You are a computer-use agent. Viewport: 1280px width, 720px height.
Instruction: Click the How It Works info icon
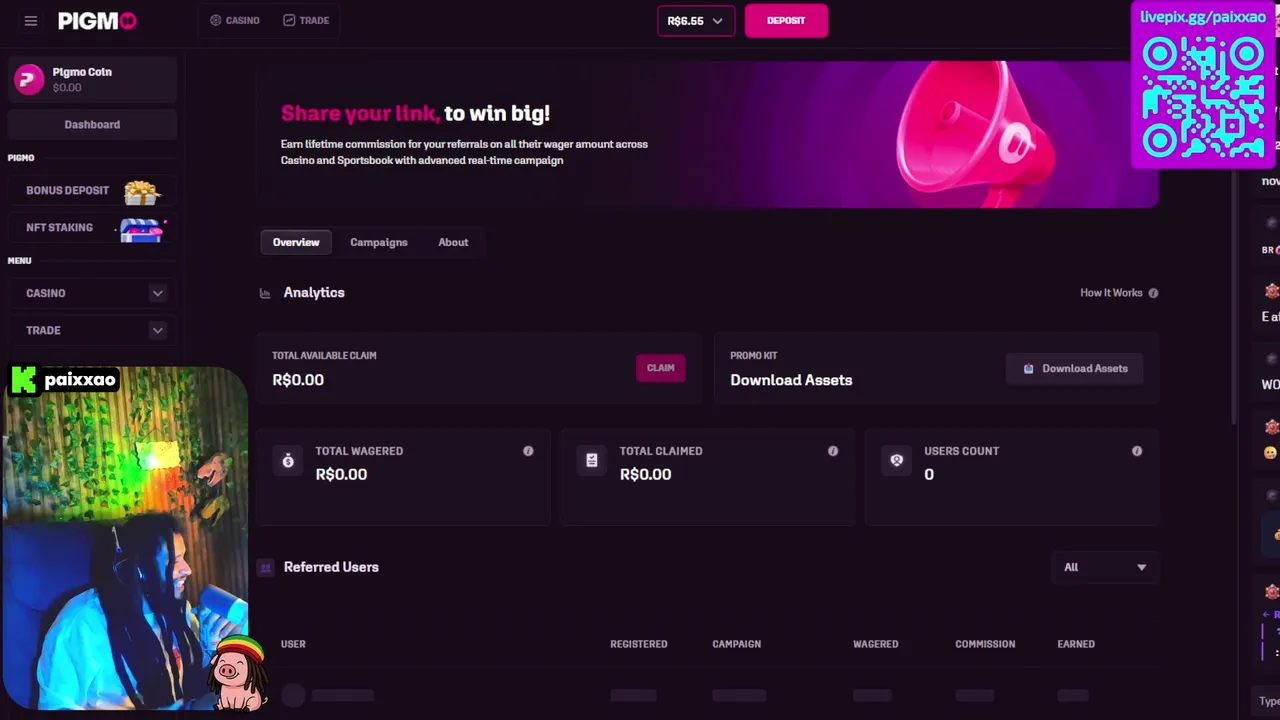1153,293
